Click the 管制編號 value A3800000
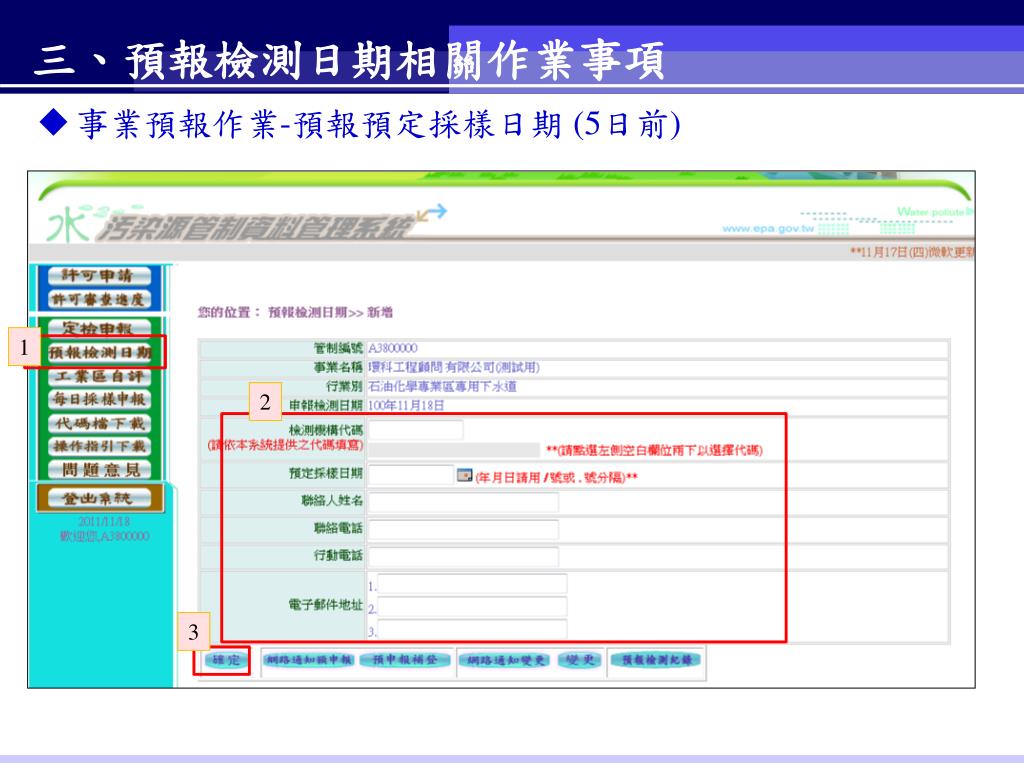 (x=392, y=349)
